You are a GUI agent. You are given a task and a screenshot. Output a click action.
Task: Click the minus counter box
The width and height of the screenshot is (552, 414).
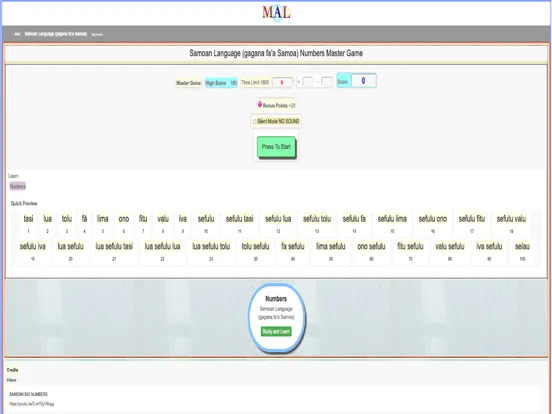click(327, 82)
